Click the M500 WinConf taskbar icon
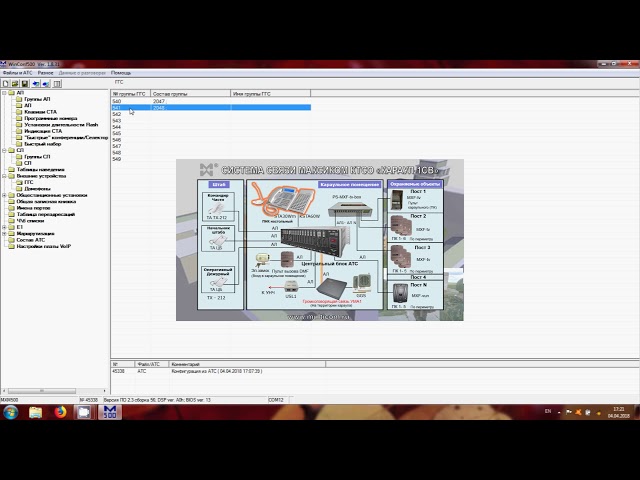The width and height of the screenshot is (640, 480). (x=110, y=412)
